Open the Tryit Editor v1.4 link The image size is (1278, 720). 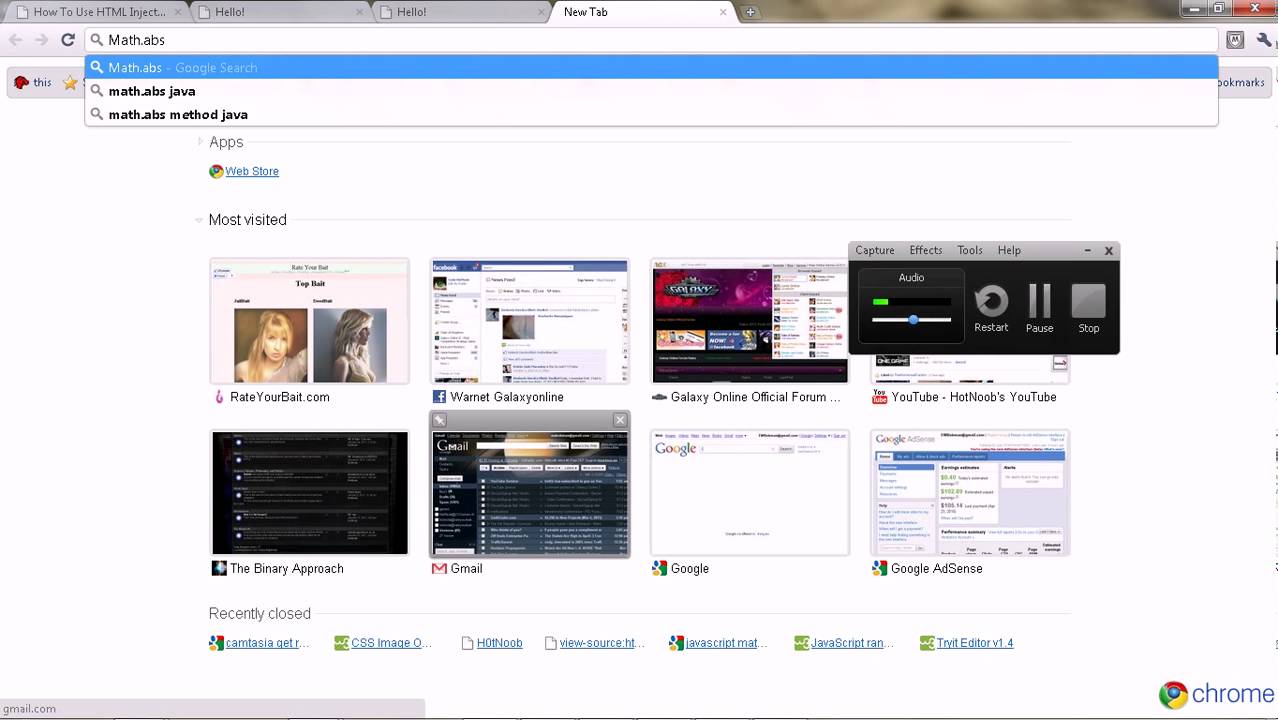[975, 643]
